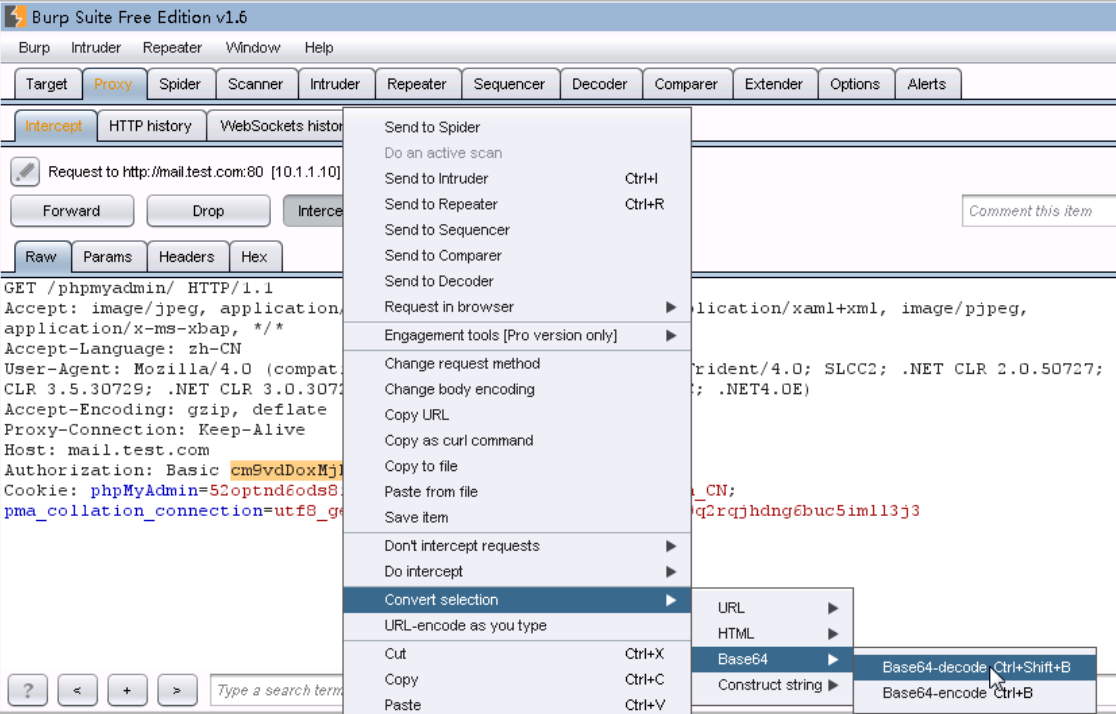Image resolution: width=1116 pixels, height=714 pixels.
Task: Click the pencil edit target icon
Action: tap(25, 172)
